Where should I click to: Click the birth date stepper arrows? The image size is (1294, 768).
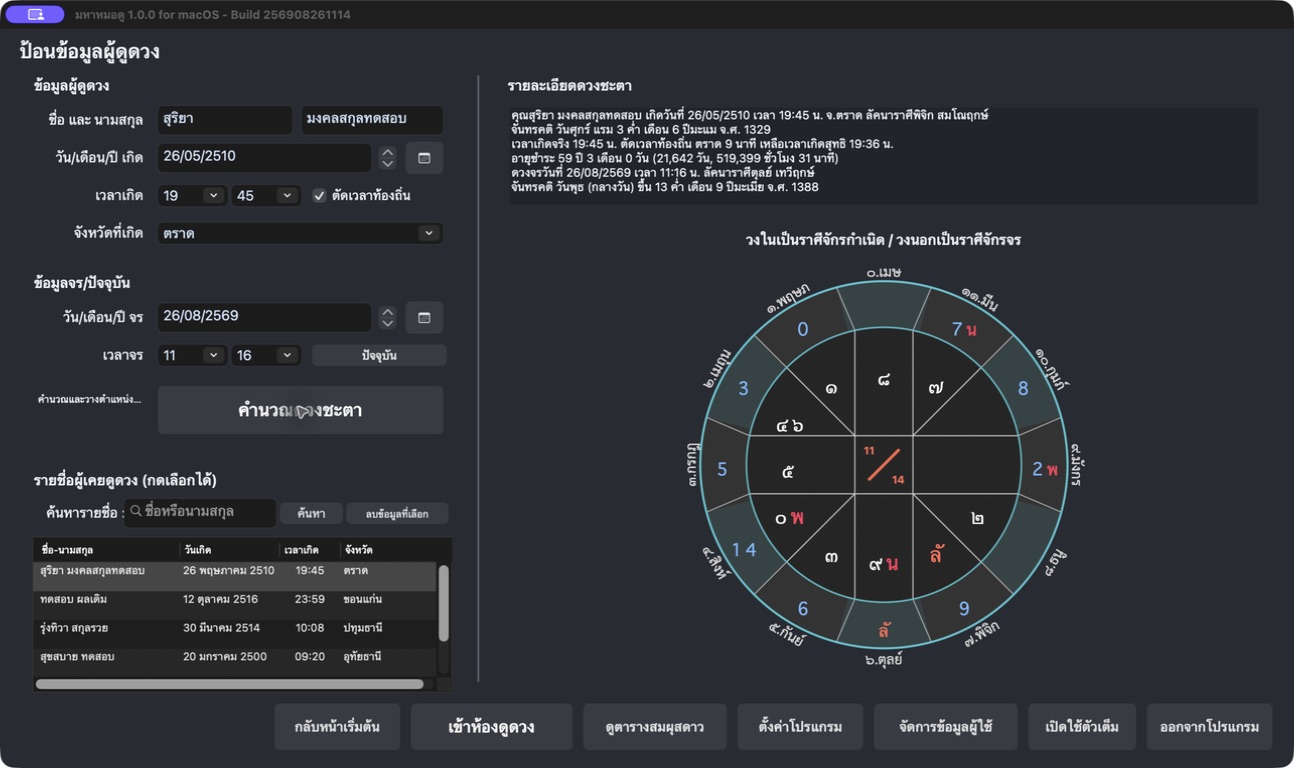(387, 158)
